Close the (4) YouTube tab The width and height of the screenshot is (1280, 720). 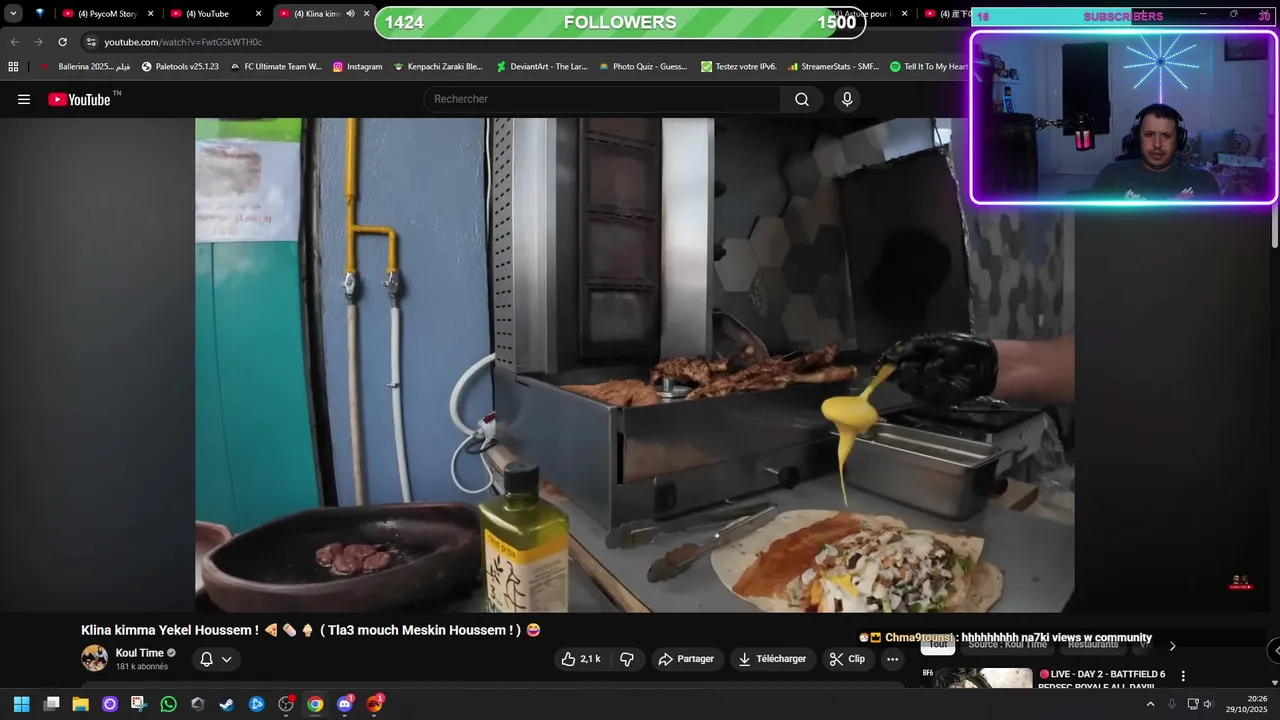258,14
